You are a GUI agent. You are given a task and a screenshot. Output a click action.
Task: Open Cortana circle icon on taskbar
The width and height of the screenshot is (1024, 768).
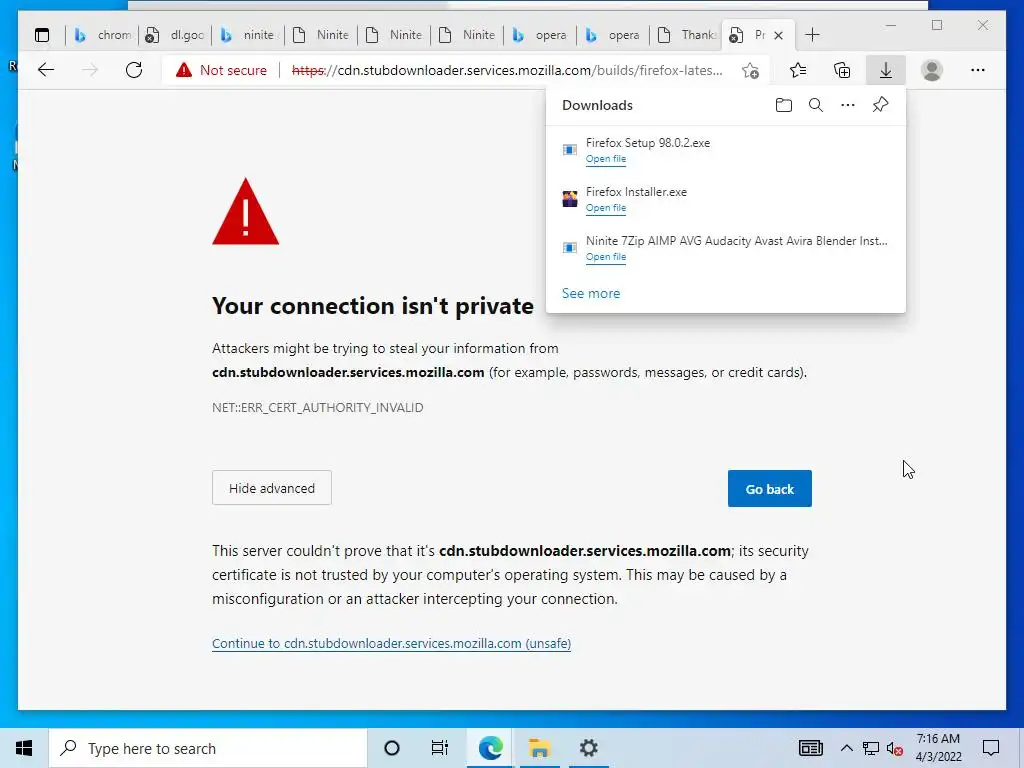coord(392,748)
